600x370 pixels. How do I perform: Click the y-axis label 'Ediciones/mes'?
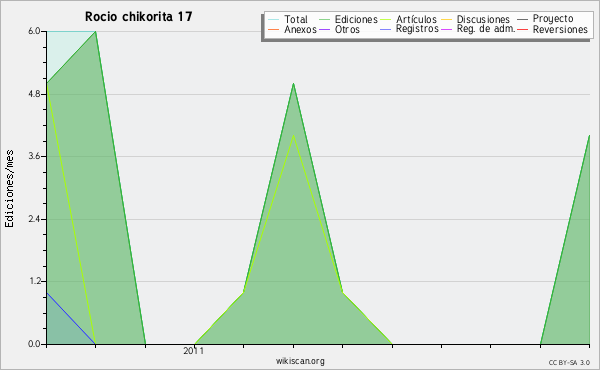(x=9, y=188)
